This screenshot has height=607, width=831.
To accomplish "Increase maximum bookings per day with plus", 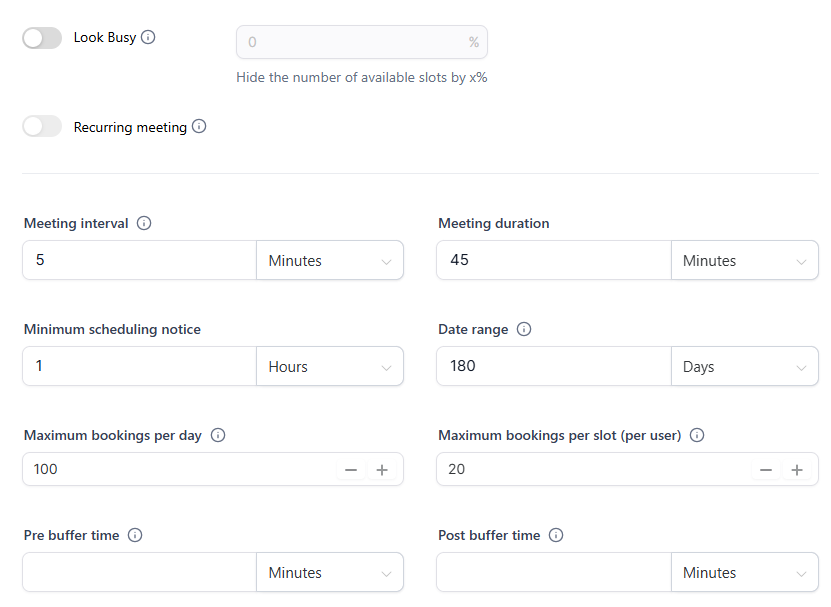I will (x=382, y=470).
